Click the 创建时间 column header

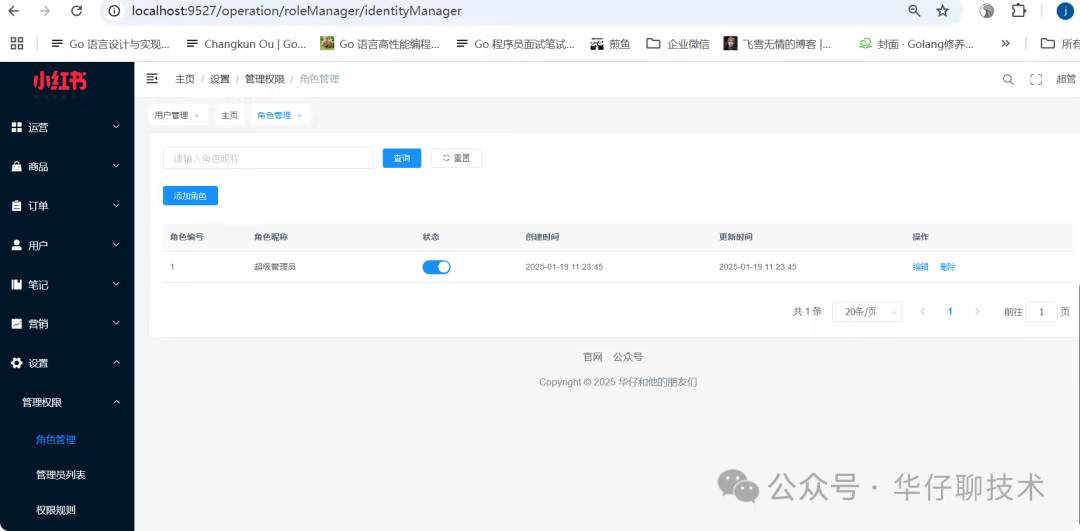click(542, 237)
